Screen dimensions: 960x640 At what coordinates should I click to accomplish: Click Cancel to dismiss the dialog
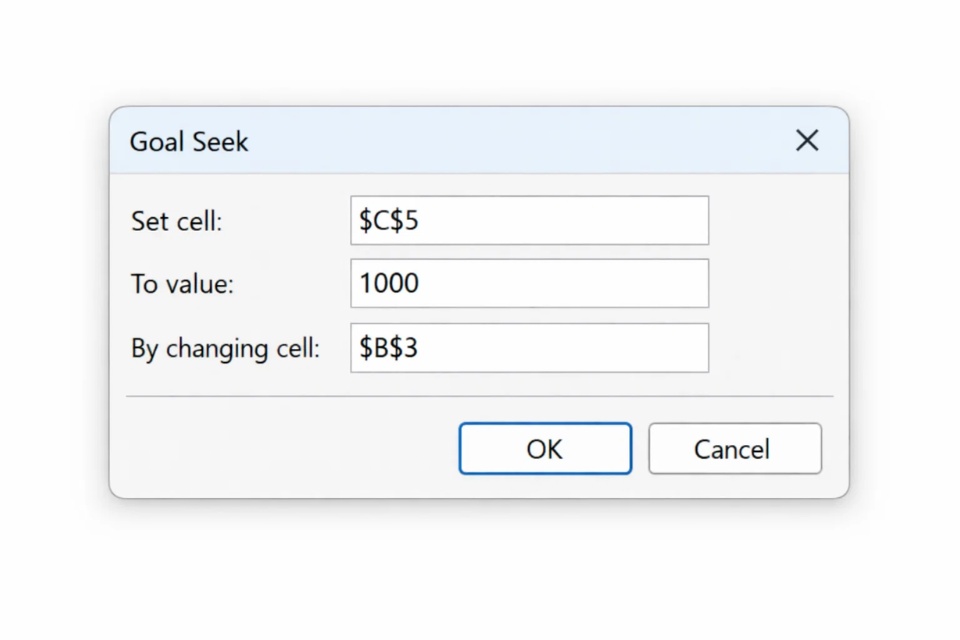click(x=735, y=448)
